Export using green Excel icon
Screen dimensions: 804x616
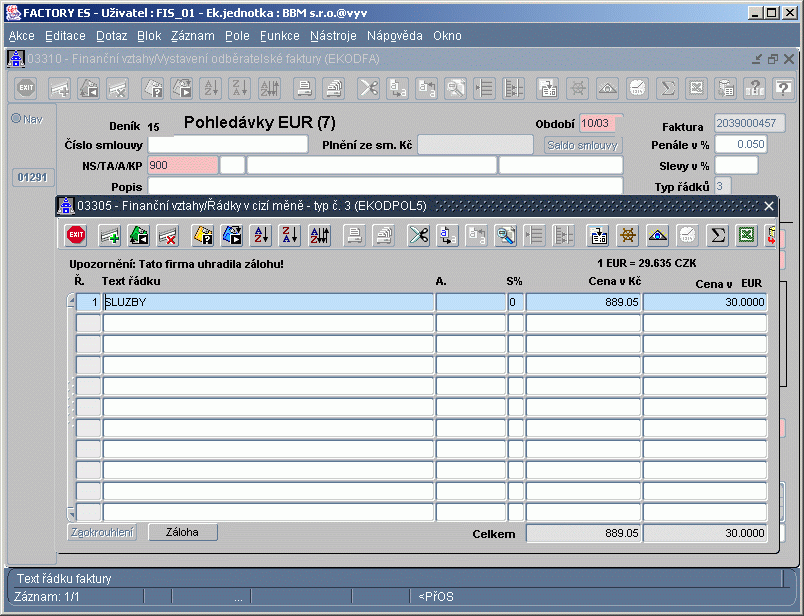tap(747, 236)
